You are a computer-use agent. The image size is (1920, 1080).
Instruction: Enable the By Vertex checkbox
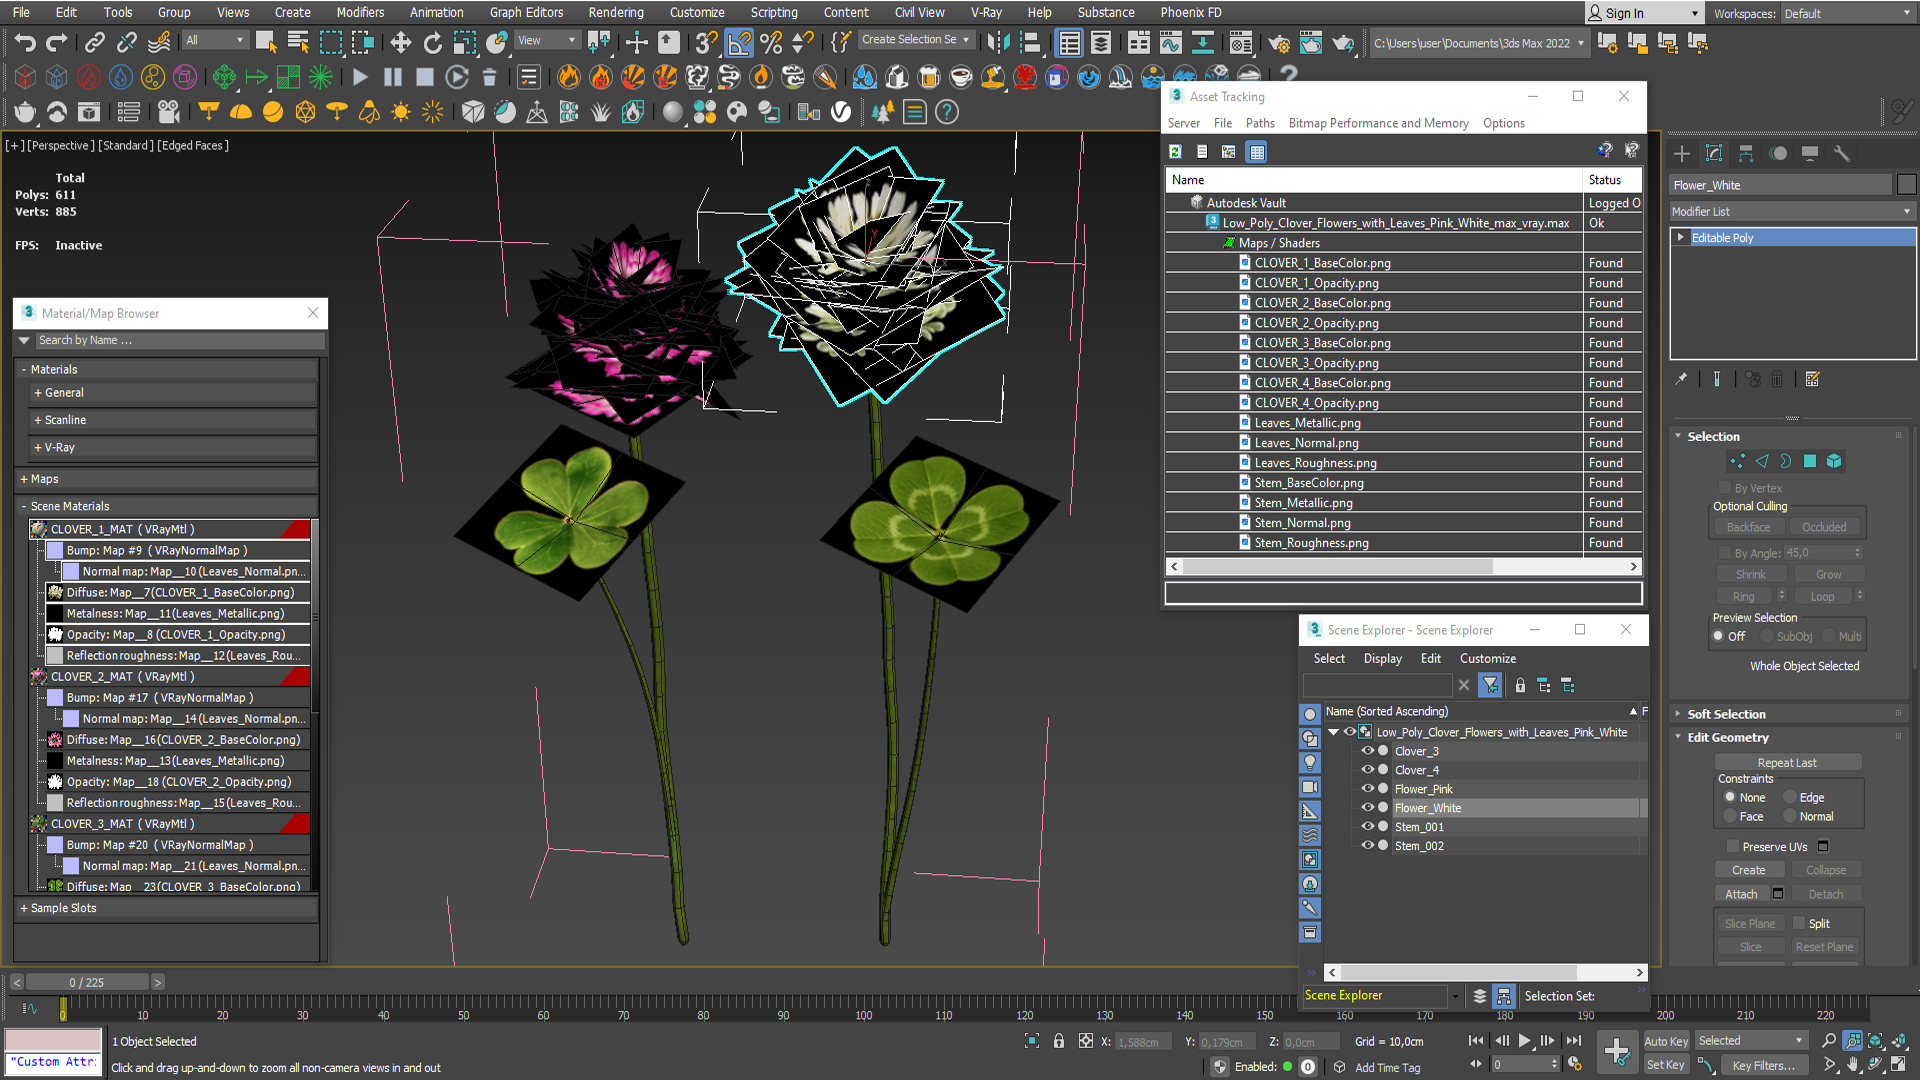click(x=1724, y=488)
